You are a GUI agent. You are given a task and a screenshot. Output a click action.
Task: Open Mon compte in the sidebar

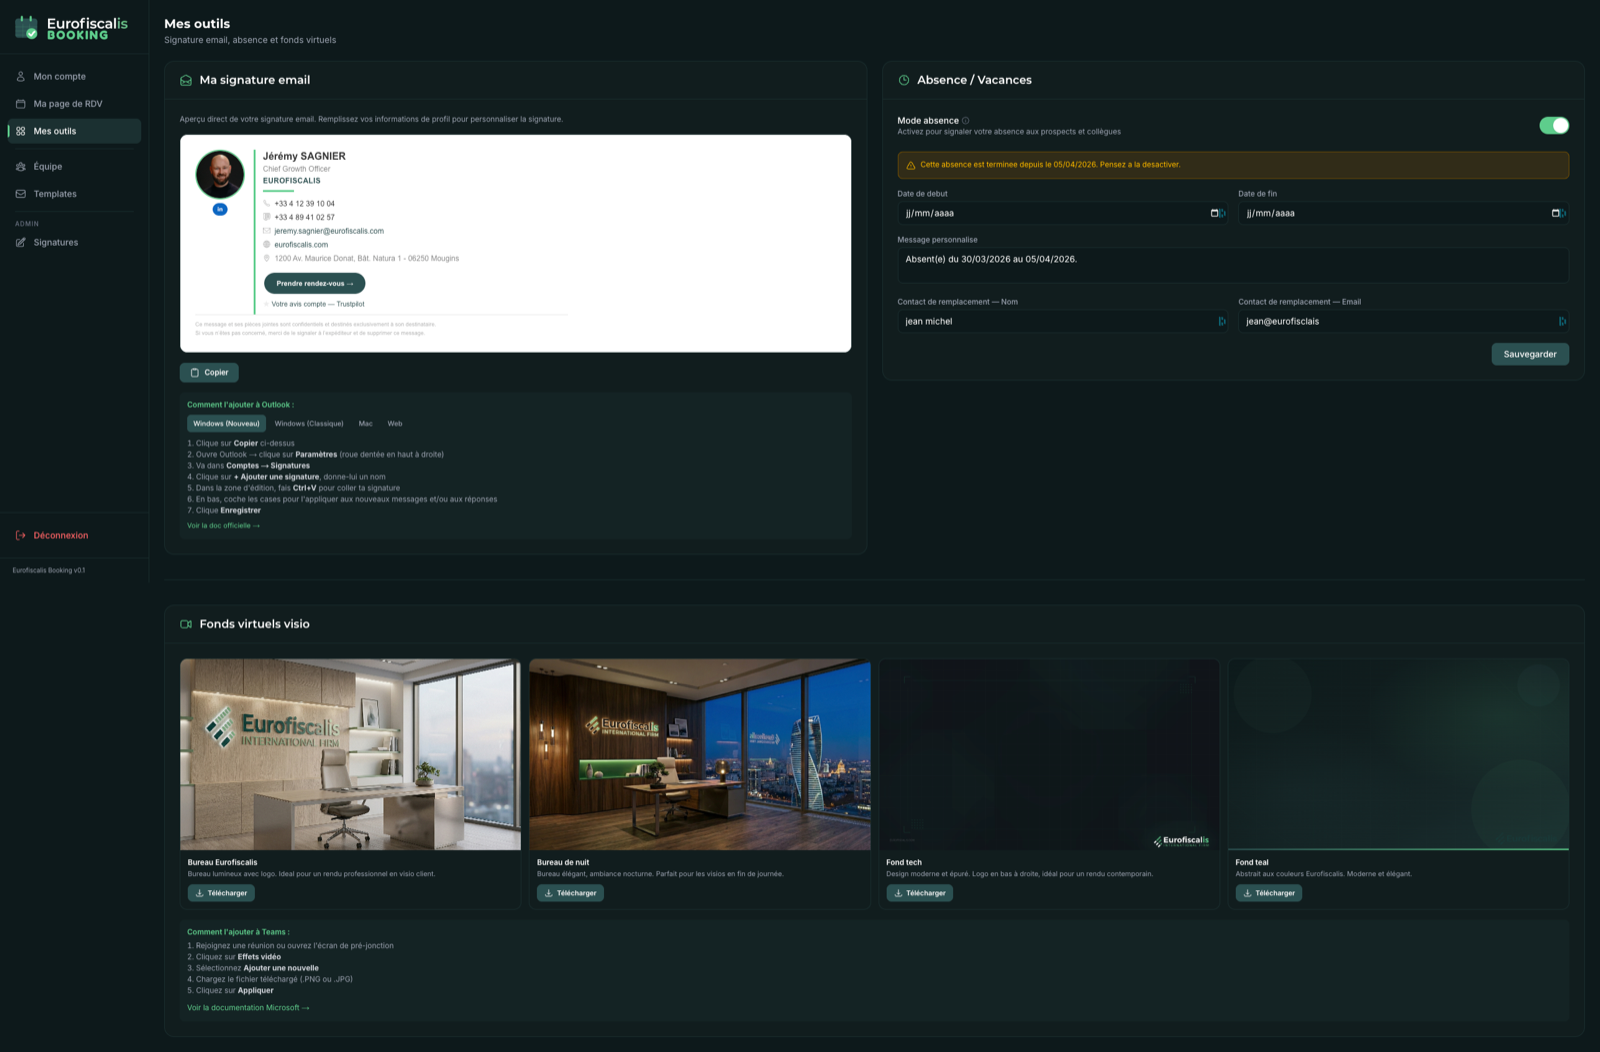59,77
